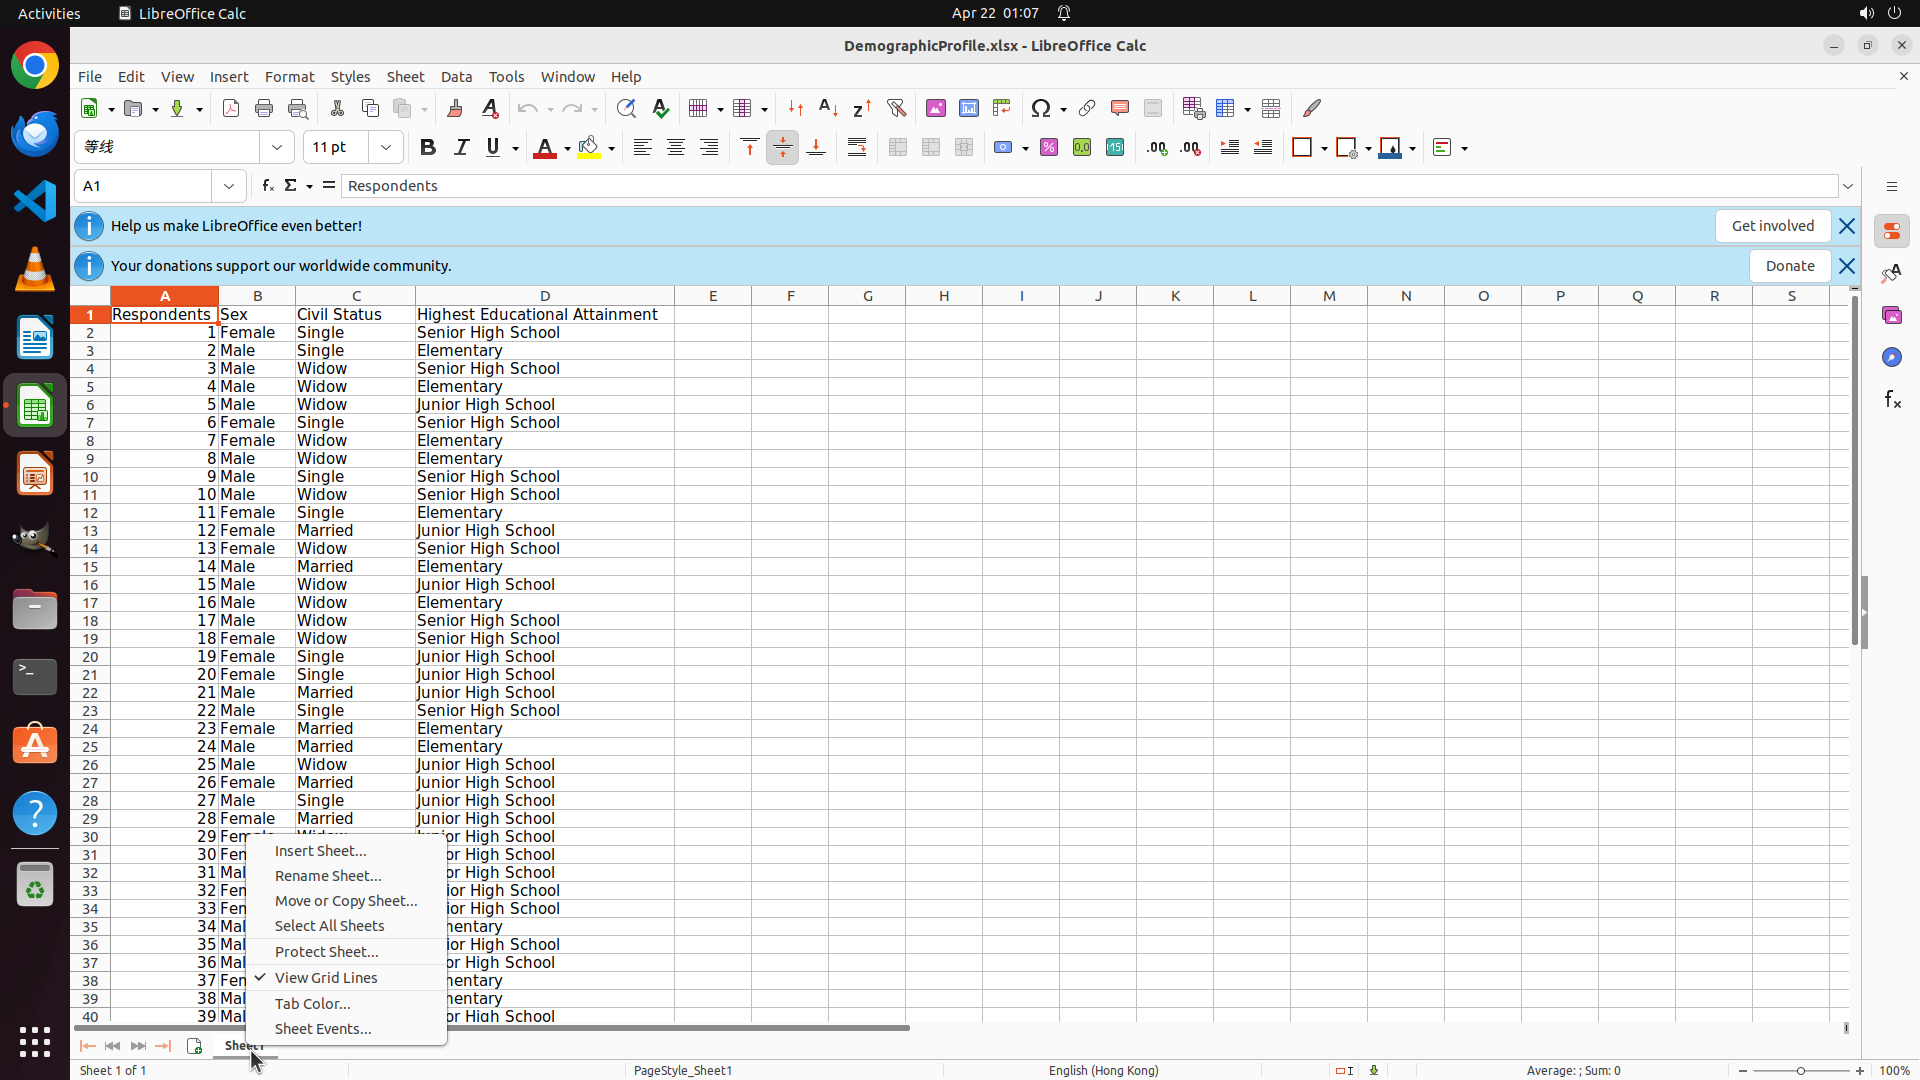The height and width of the screenshot is (1080, 1920).
Task: Open the Function Wizard beside Name Box
Action: (x=267, y=186)
